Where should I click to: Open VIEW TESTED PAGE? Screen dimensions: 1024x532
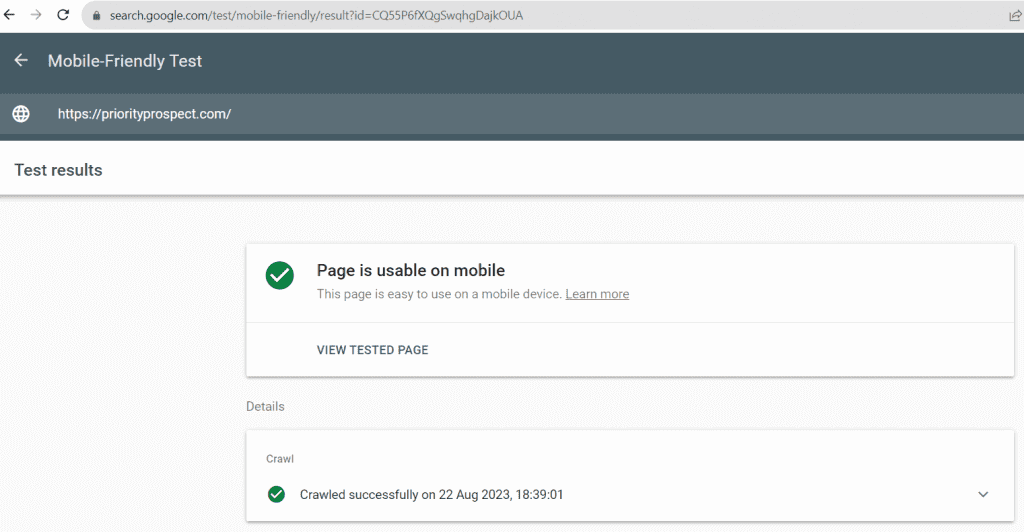coord(372,350)
